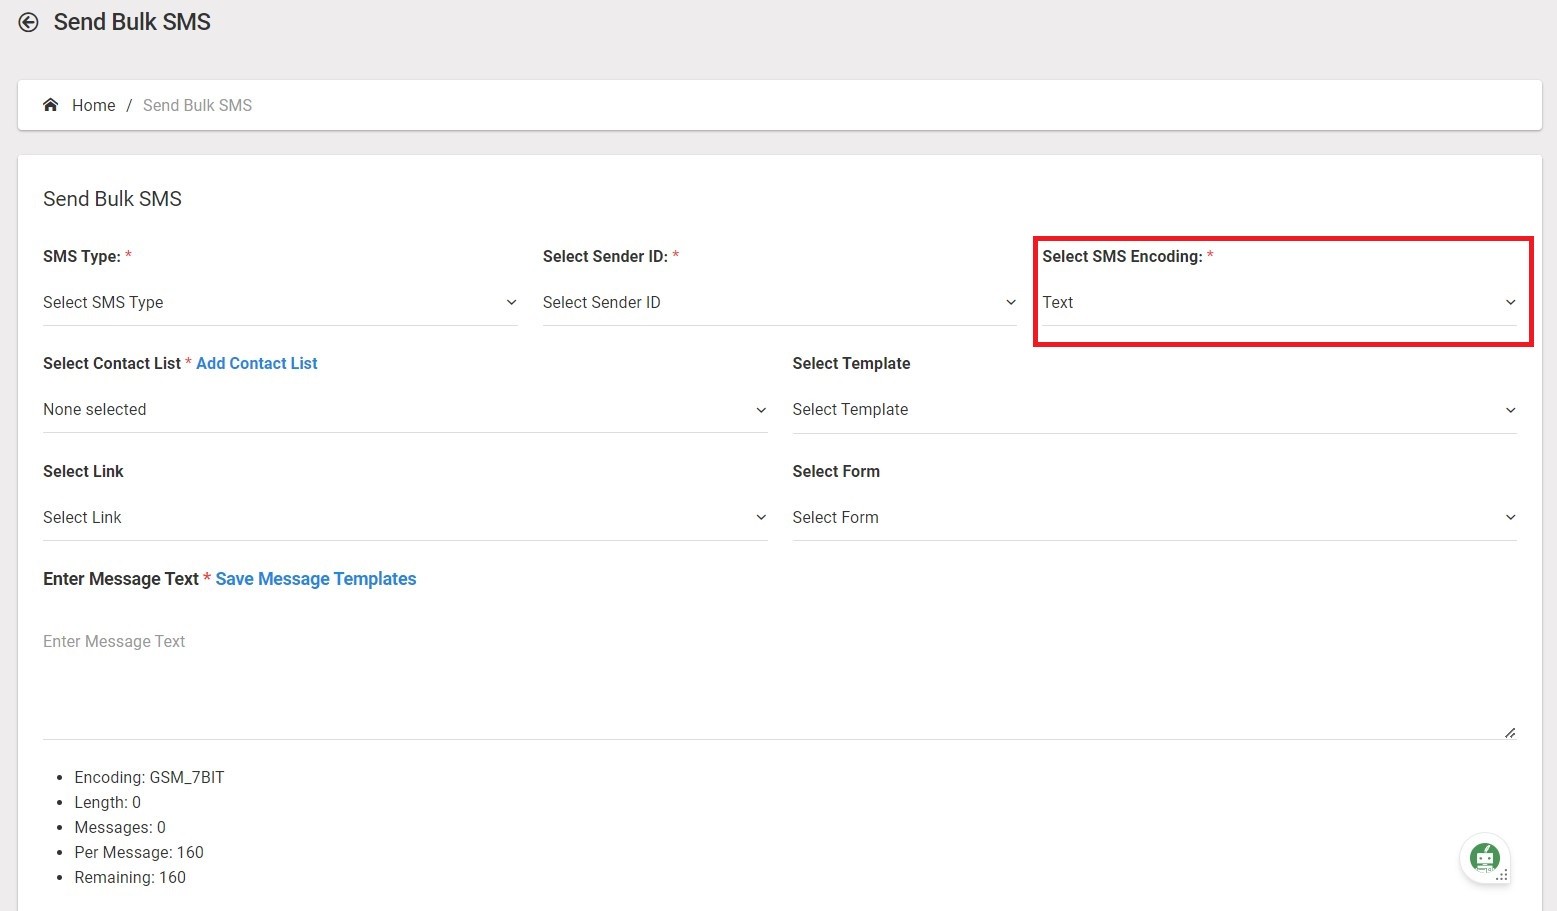This screenshot has width=1557, height=911.
Task: Click the Save Message Templates link
Action: coord(315,579)
